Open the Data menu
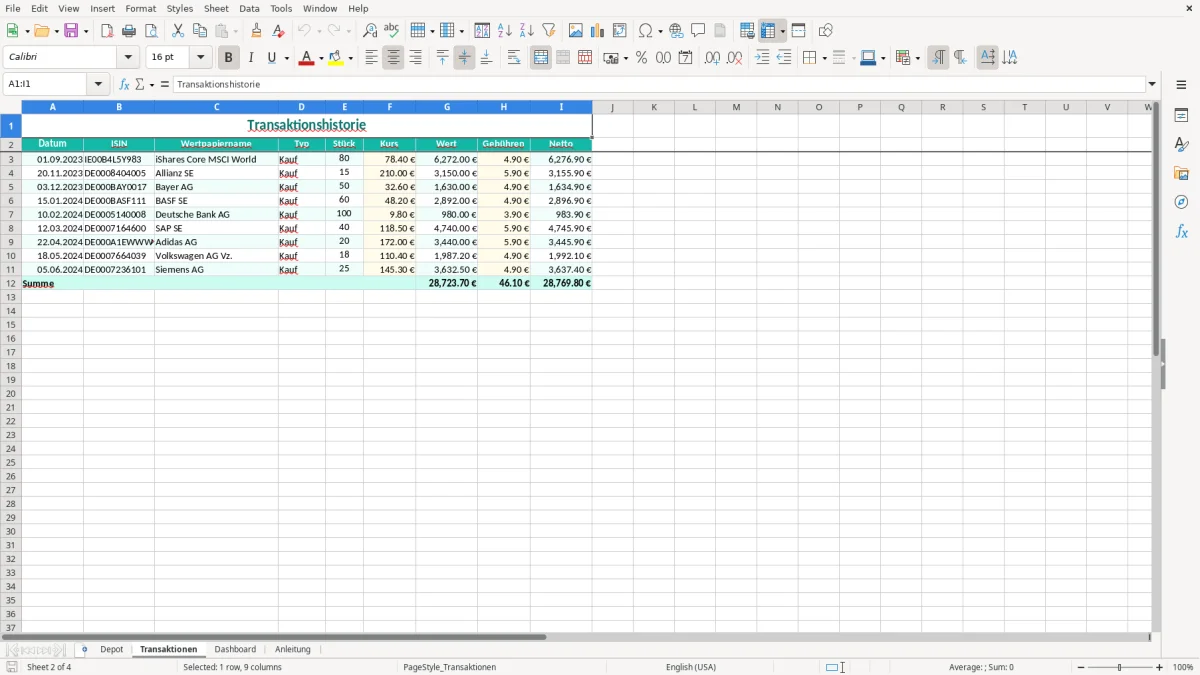 click(249, 8)
